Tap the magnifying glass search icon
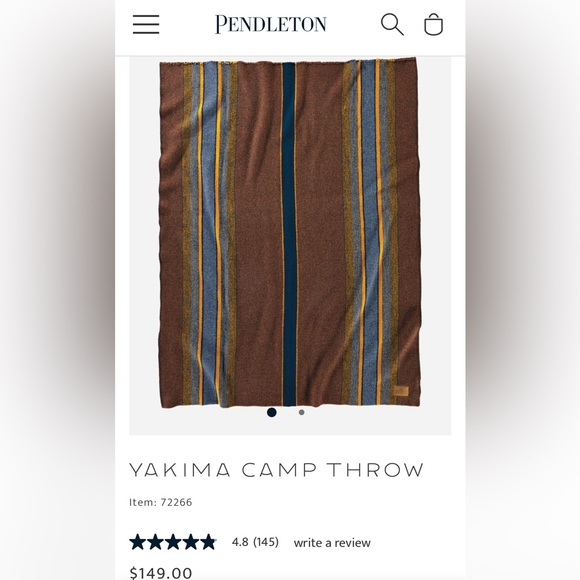Viewport: 580px width, 580px height. (x=392, y=24)
